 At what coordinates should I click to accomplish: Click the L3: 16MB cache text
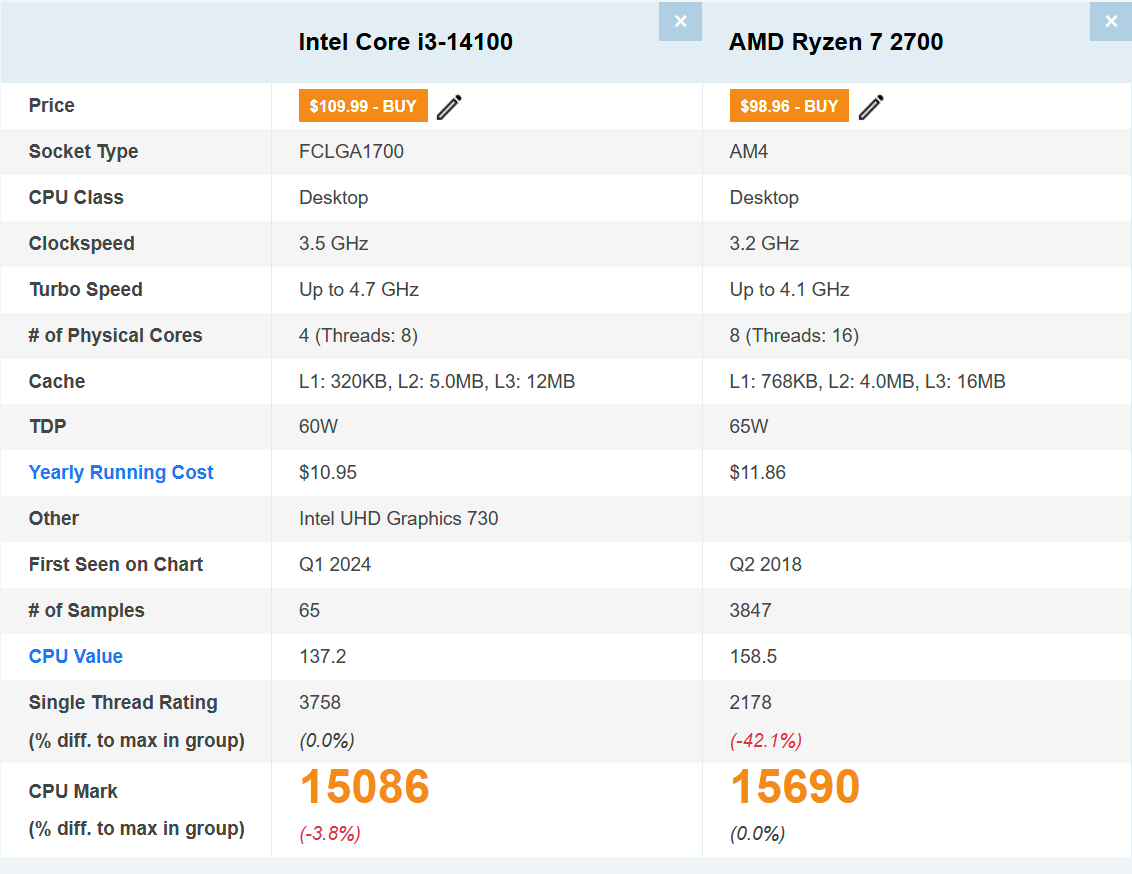[x=965, y=381]
